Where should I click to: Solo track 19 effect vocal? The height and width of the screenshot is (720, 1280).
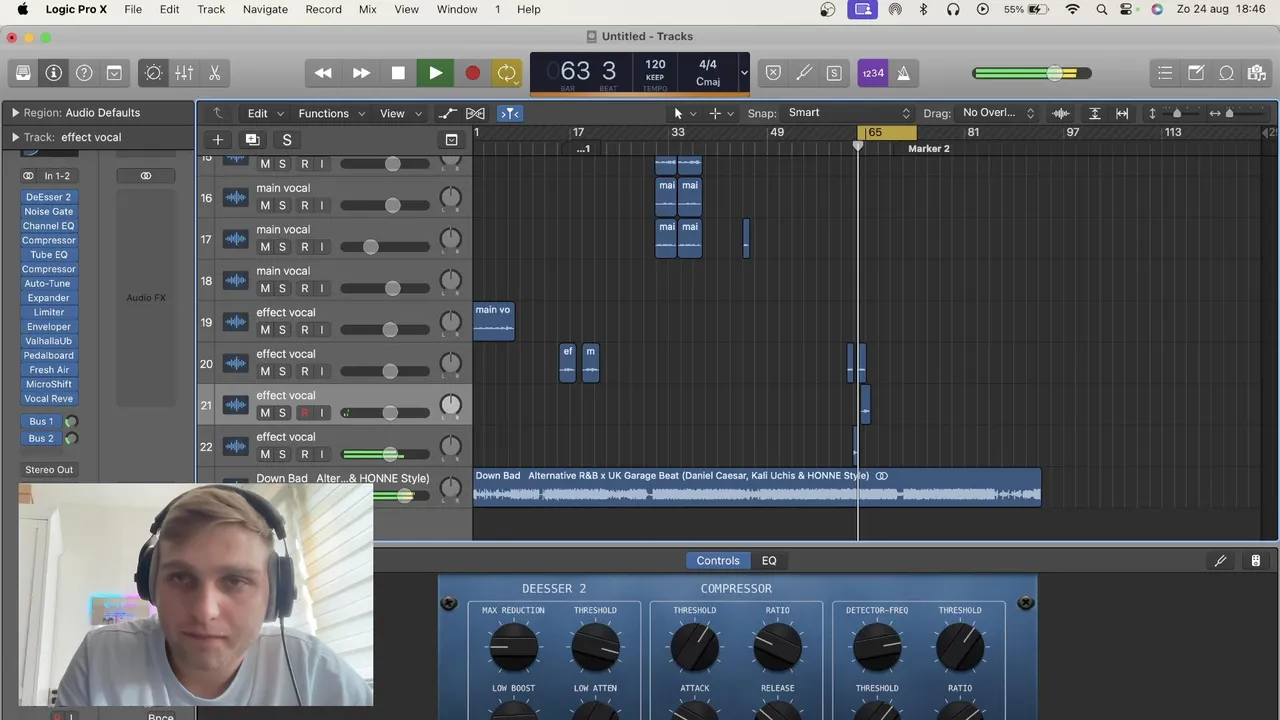[282, 329]
